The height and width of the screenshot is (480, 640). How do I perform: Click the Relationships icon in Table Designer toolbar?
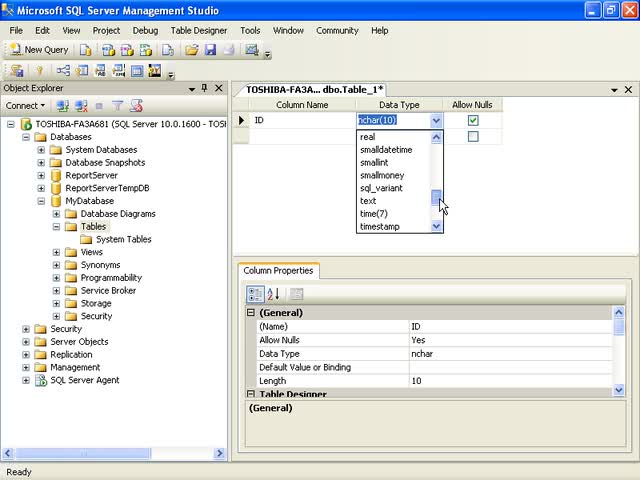tap(63, 71)
